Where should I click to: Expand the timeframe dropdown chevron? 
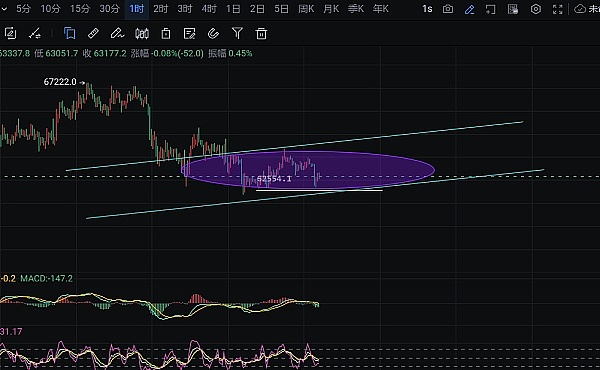coord(4,8)
